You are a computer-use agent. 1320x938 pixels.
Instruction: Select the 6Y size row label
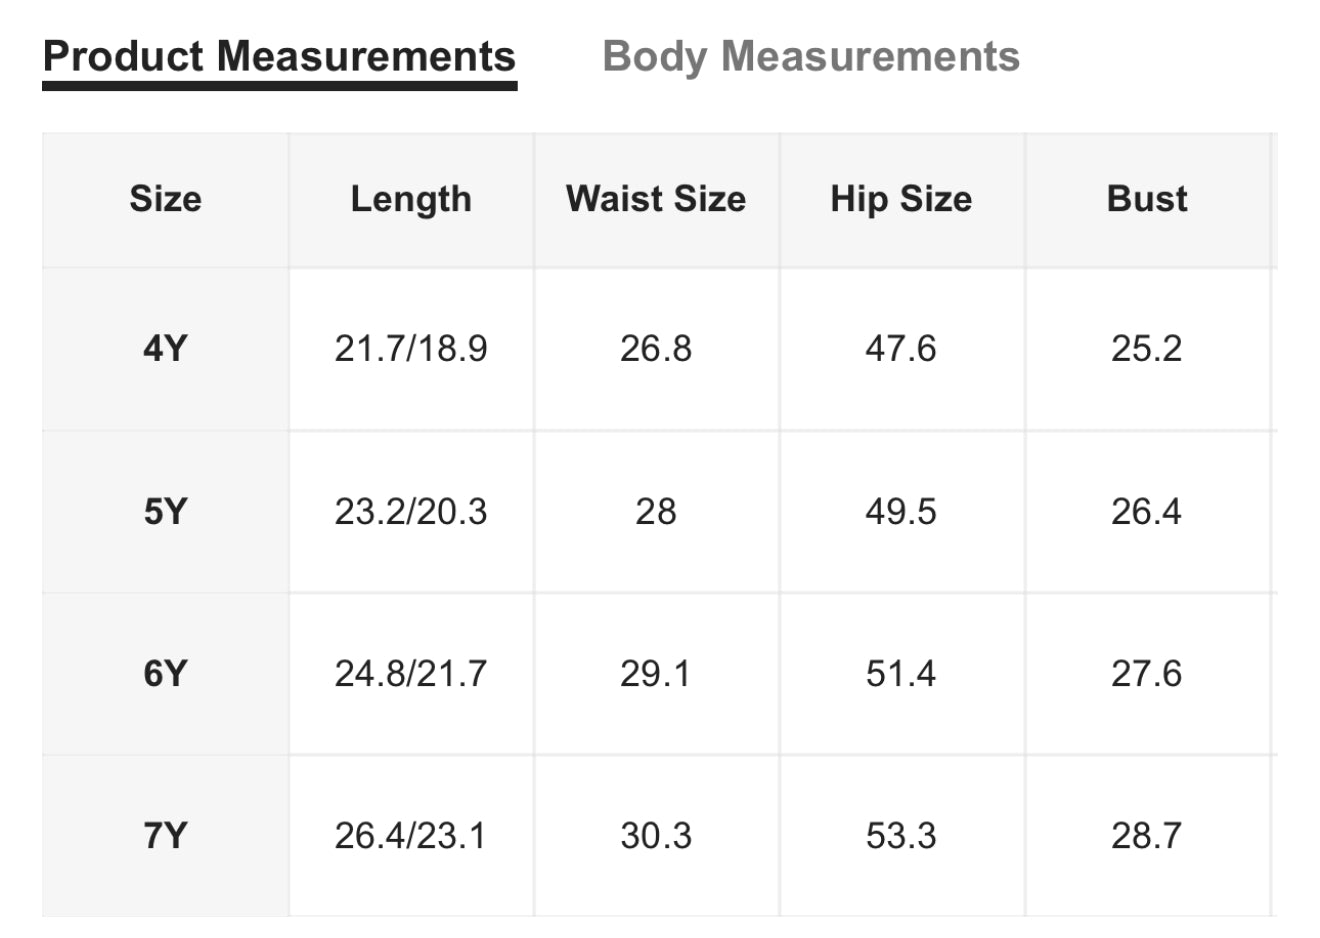tap(165, 674)
